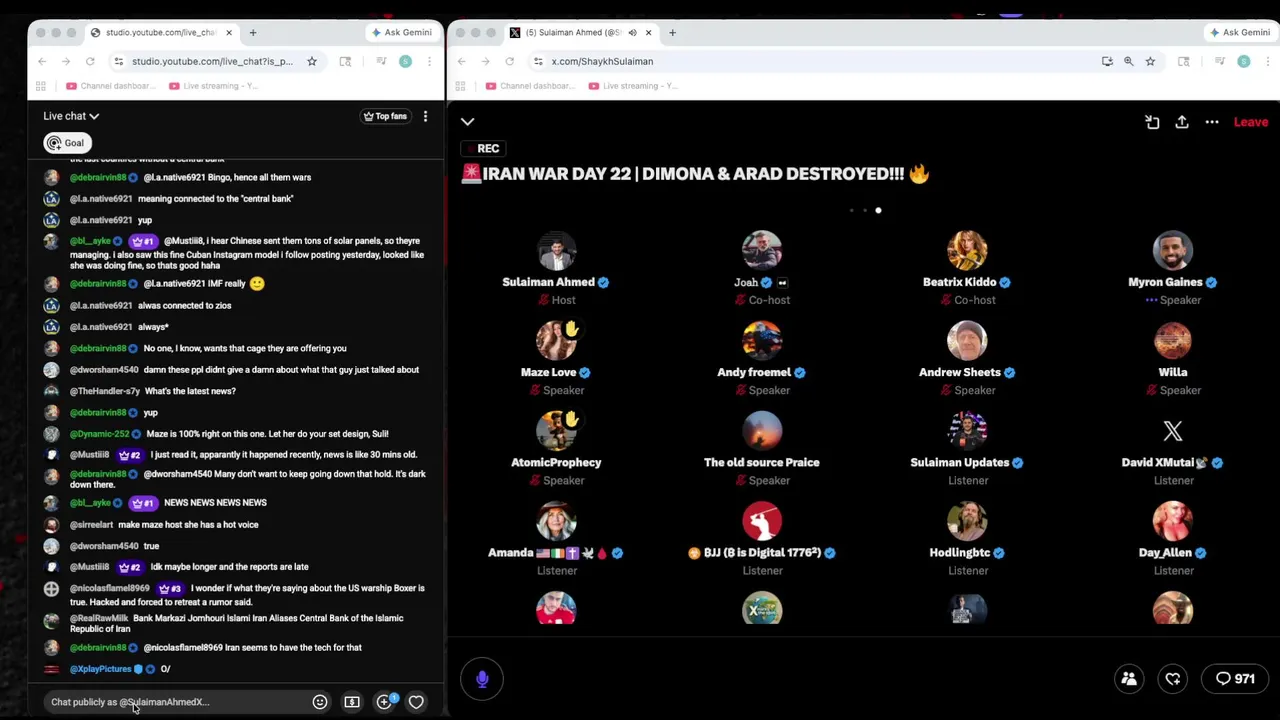
Task: Open Live streaming bookmark in X window
Action: coord(634,86)
